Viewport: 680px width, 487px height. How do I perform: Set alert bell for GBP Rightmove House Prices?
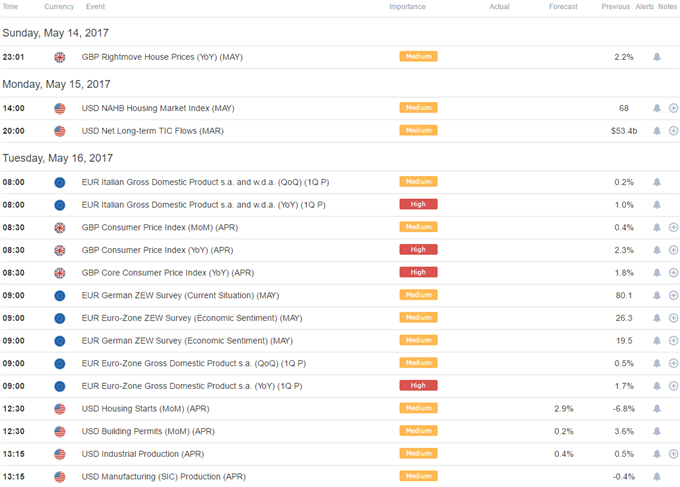coord(657,57)
